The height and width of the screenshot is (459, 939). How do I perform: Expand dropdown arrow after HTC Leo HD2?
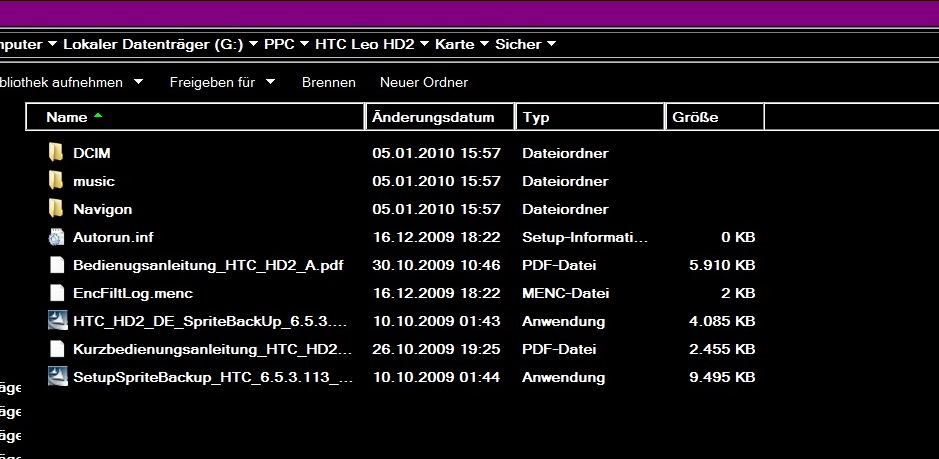[x=425, y=44]
